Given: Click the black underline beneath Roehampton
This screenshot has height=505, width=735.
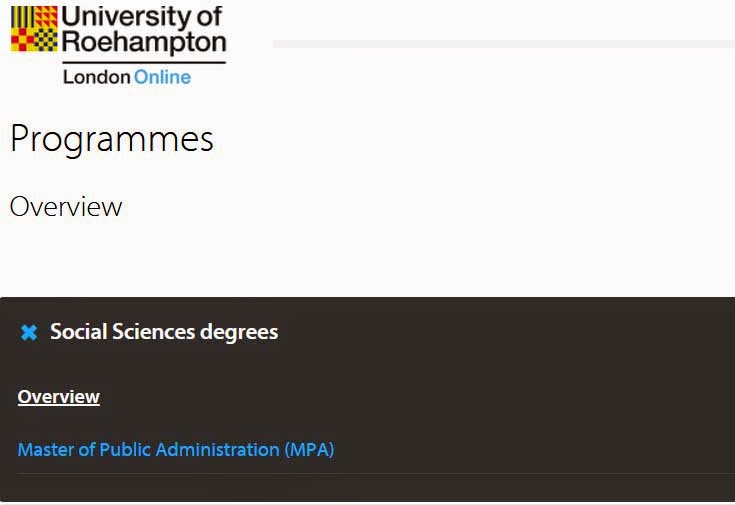Looking at the screenshot, I should pos(144,62).
